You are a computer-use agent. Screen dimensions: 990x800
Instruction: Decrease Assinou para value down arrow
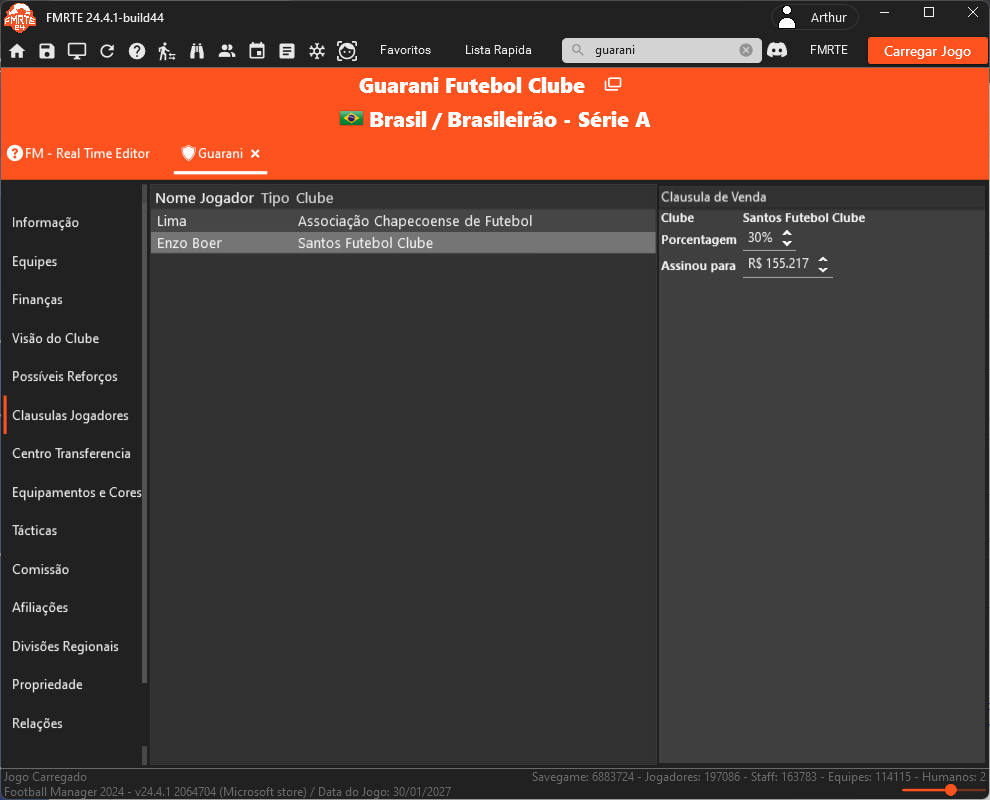823,270
